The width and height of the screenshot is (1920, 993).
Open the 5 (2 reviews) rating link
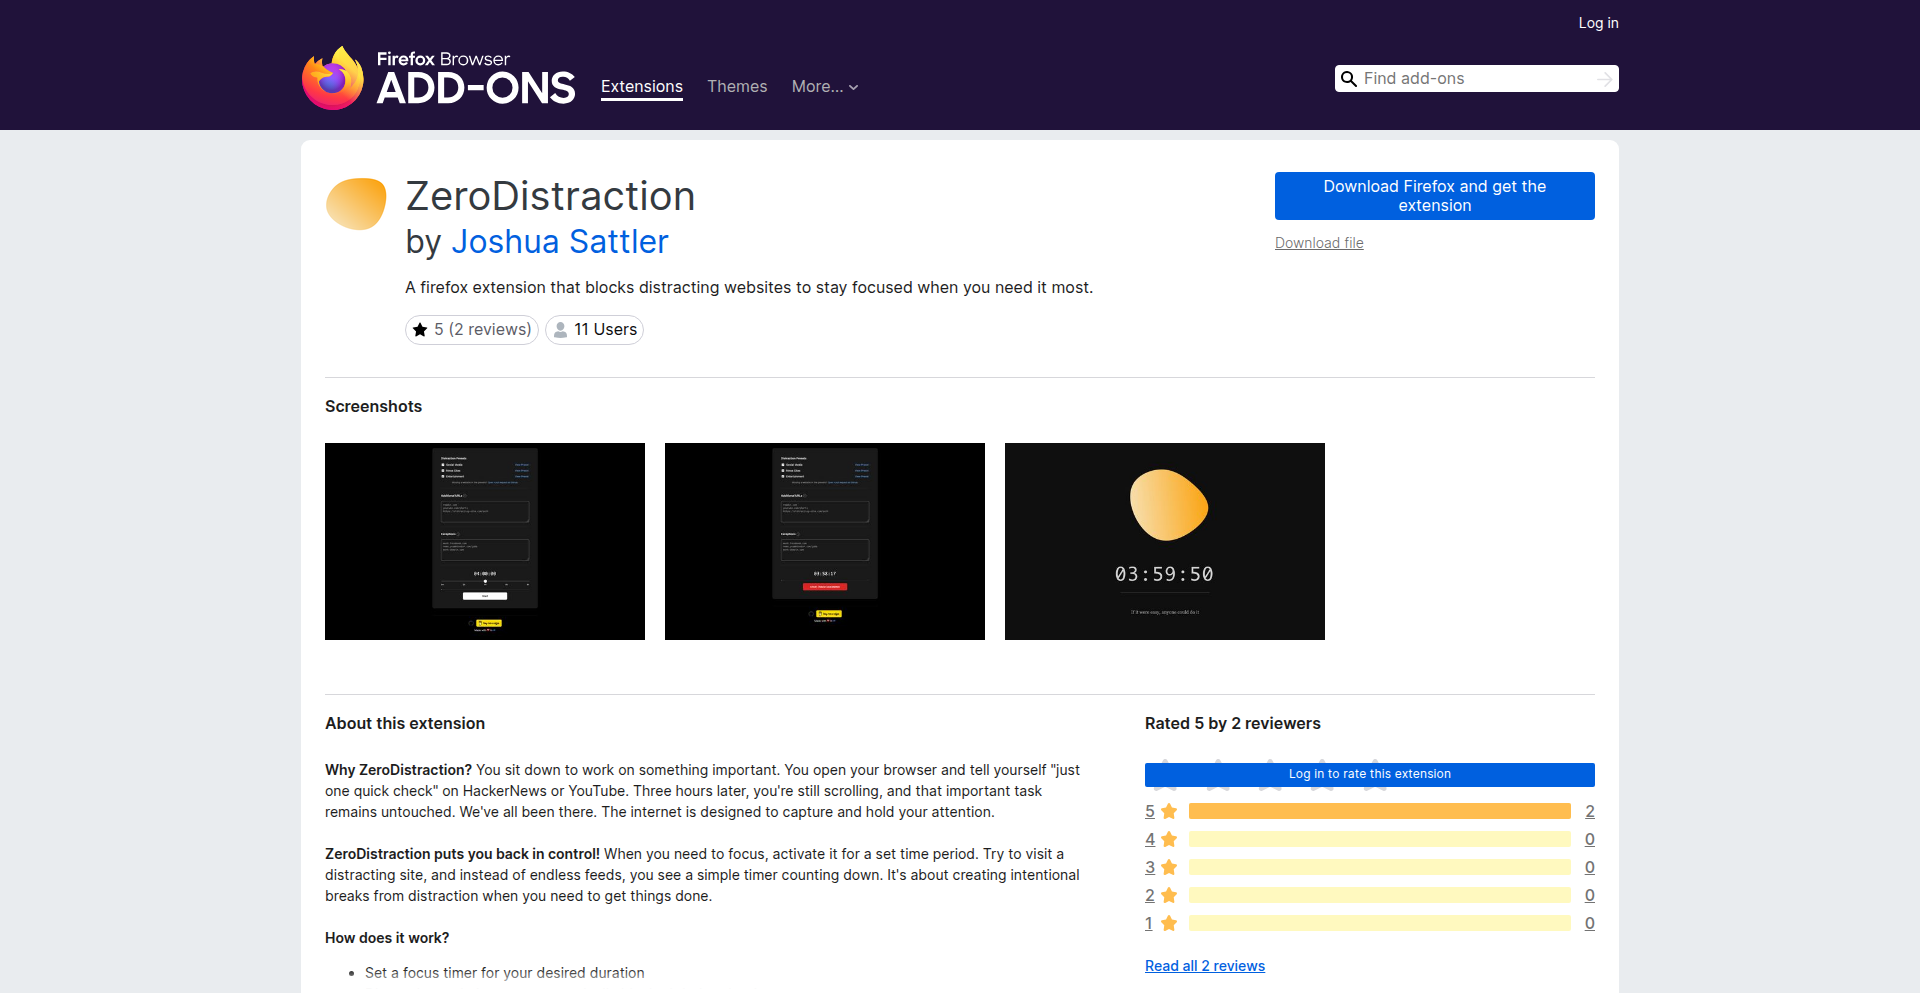[472, 330]
